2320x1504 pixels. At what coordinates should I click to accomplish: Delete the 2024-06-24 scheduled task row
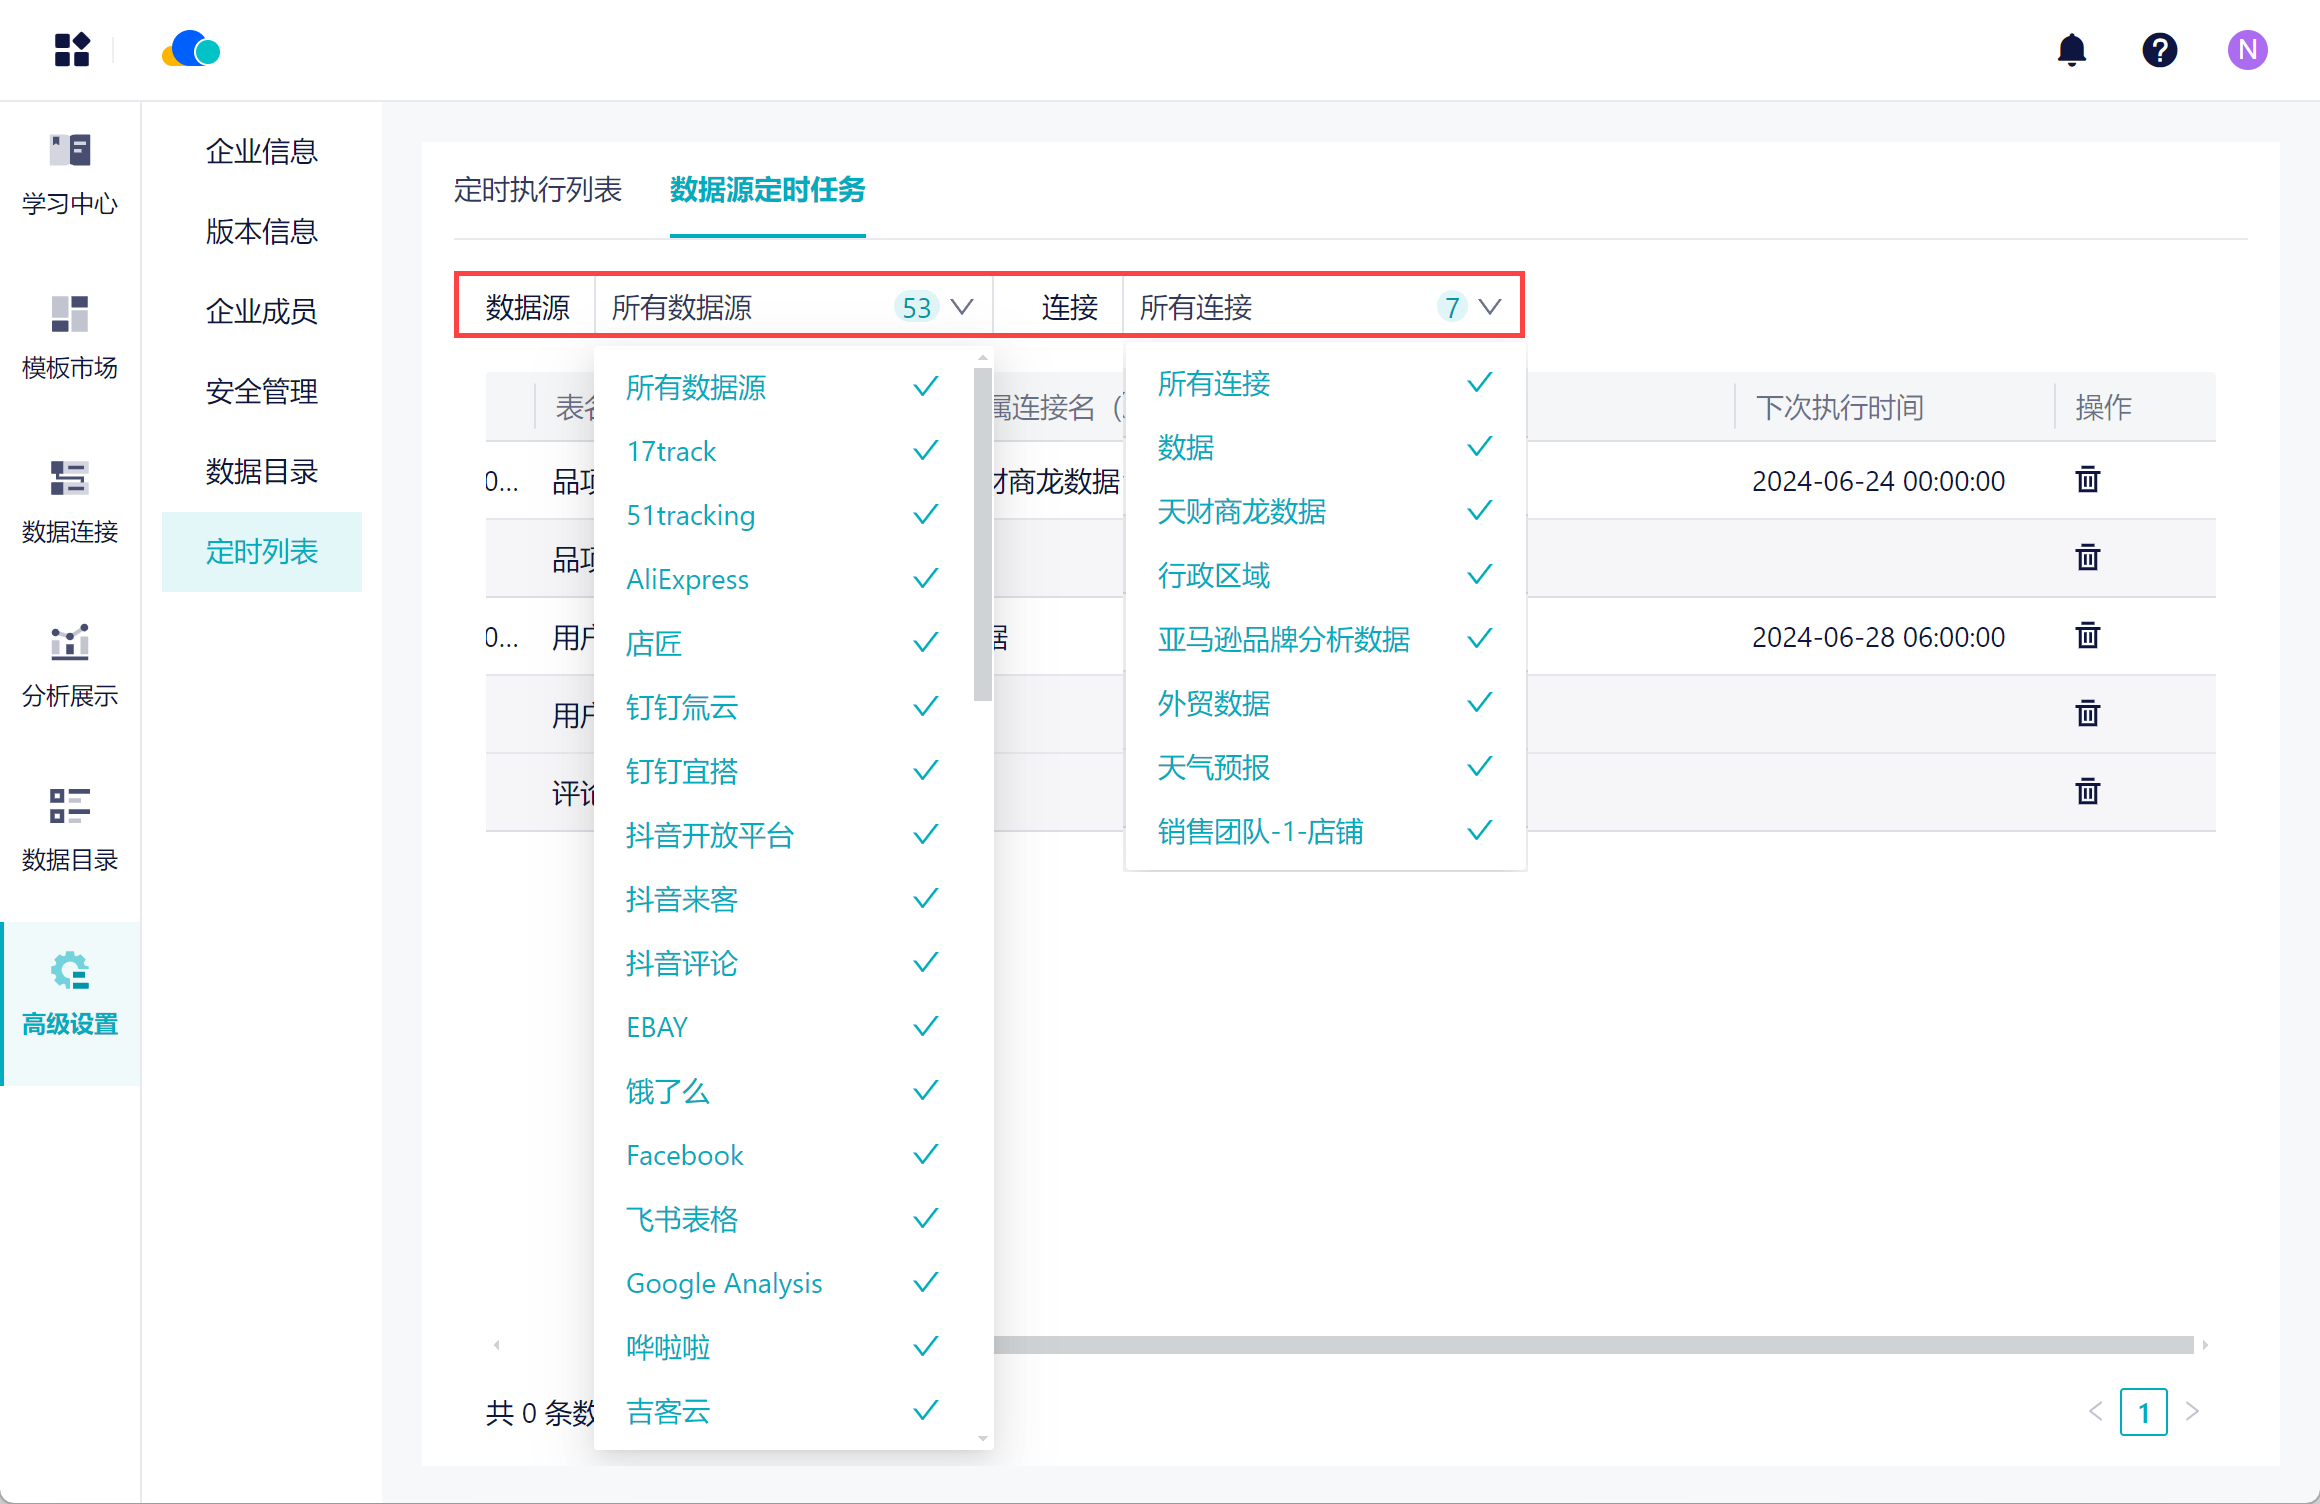2087,480
